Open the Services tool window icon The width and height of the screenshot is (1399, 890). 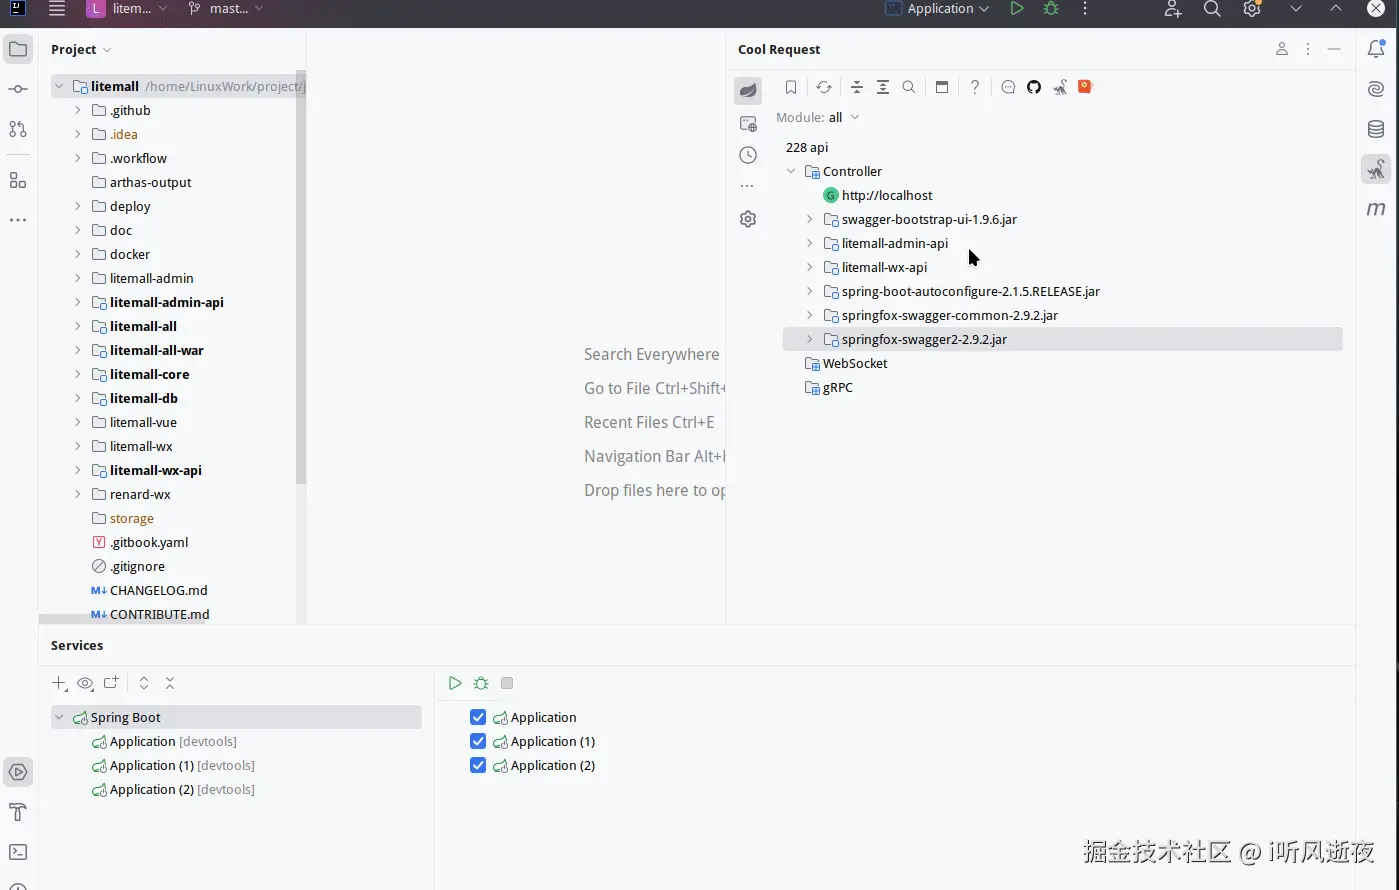(x=18, y=772)
